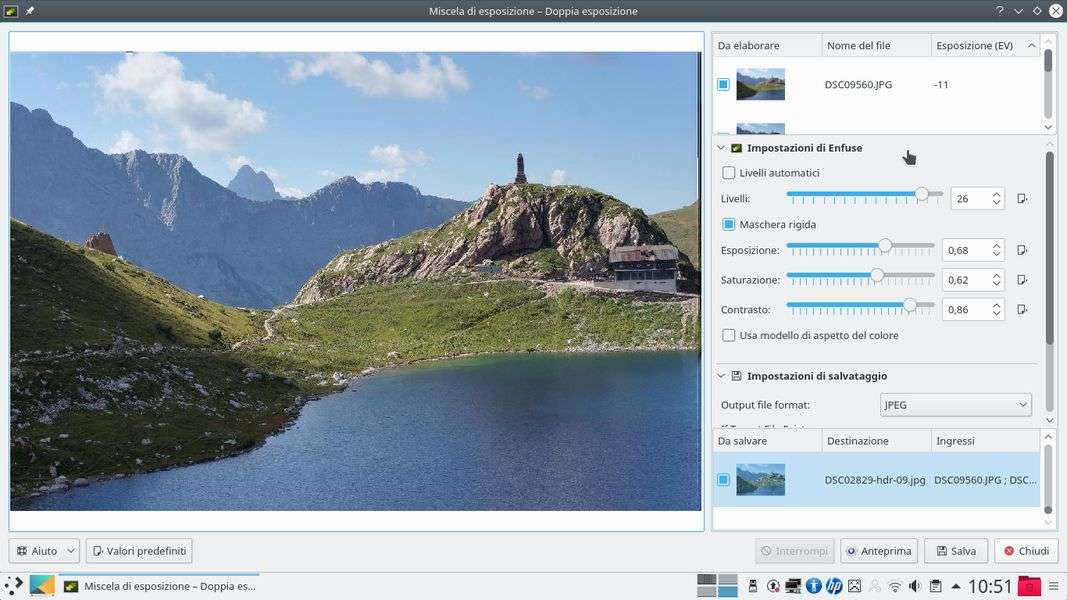Viewport: 1067px width, 600px height.
Task: Reset Saturazione to its default value
Action: (x=1021, y=280)
